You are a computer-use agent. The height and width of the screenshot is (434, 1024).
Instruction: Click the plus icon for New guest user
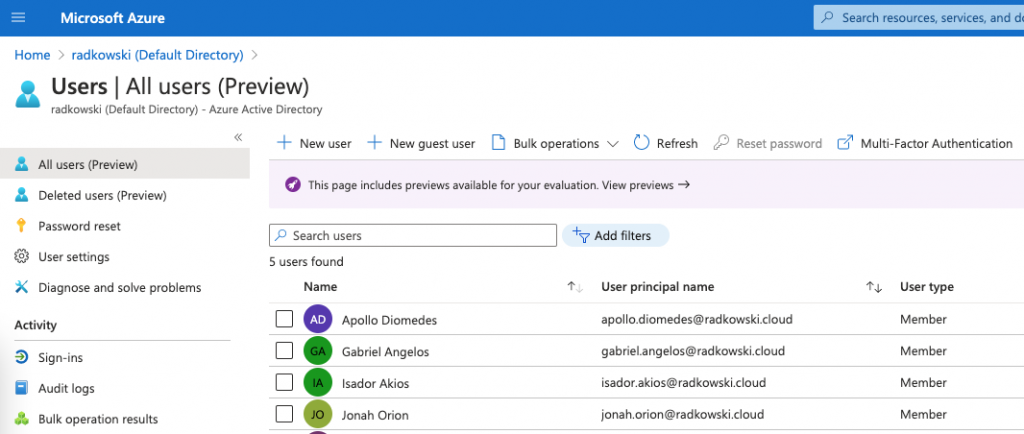click(x=375, y=143)
